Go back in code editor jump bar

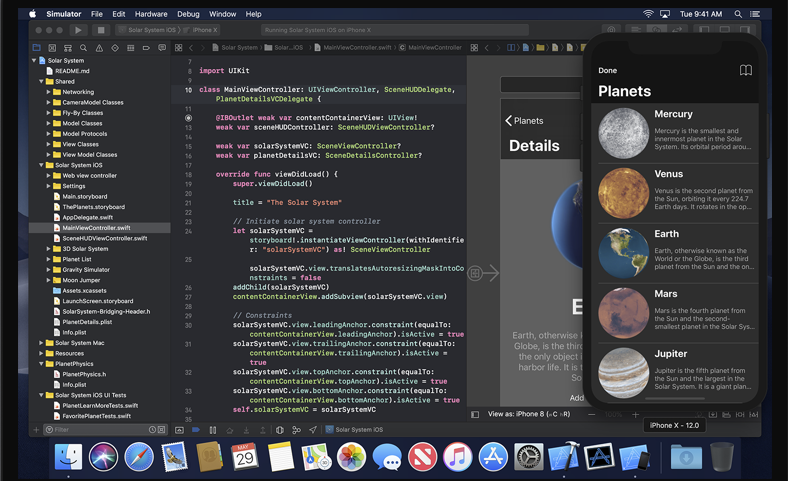pos(191,48)
